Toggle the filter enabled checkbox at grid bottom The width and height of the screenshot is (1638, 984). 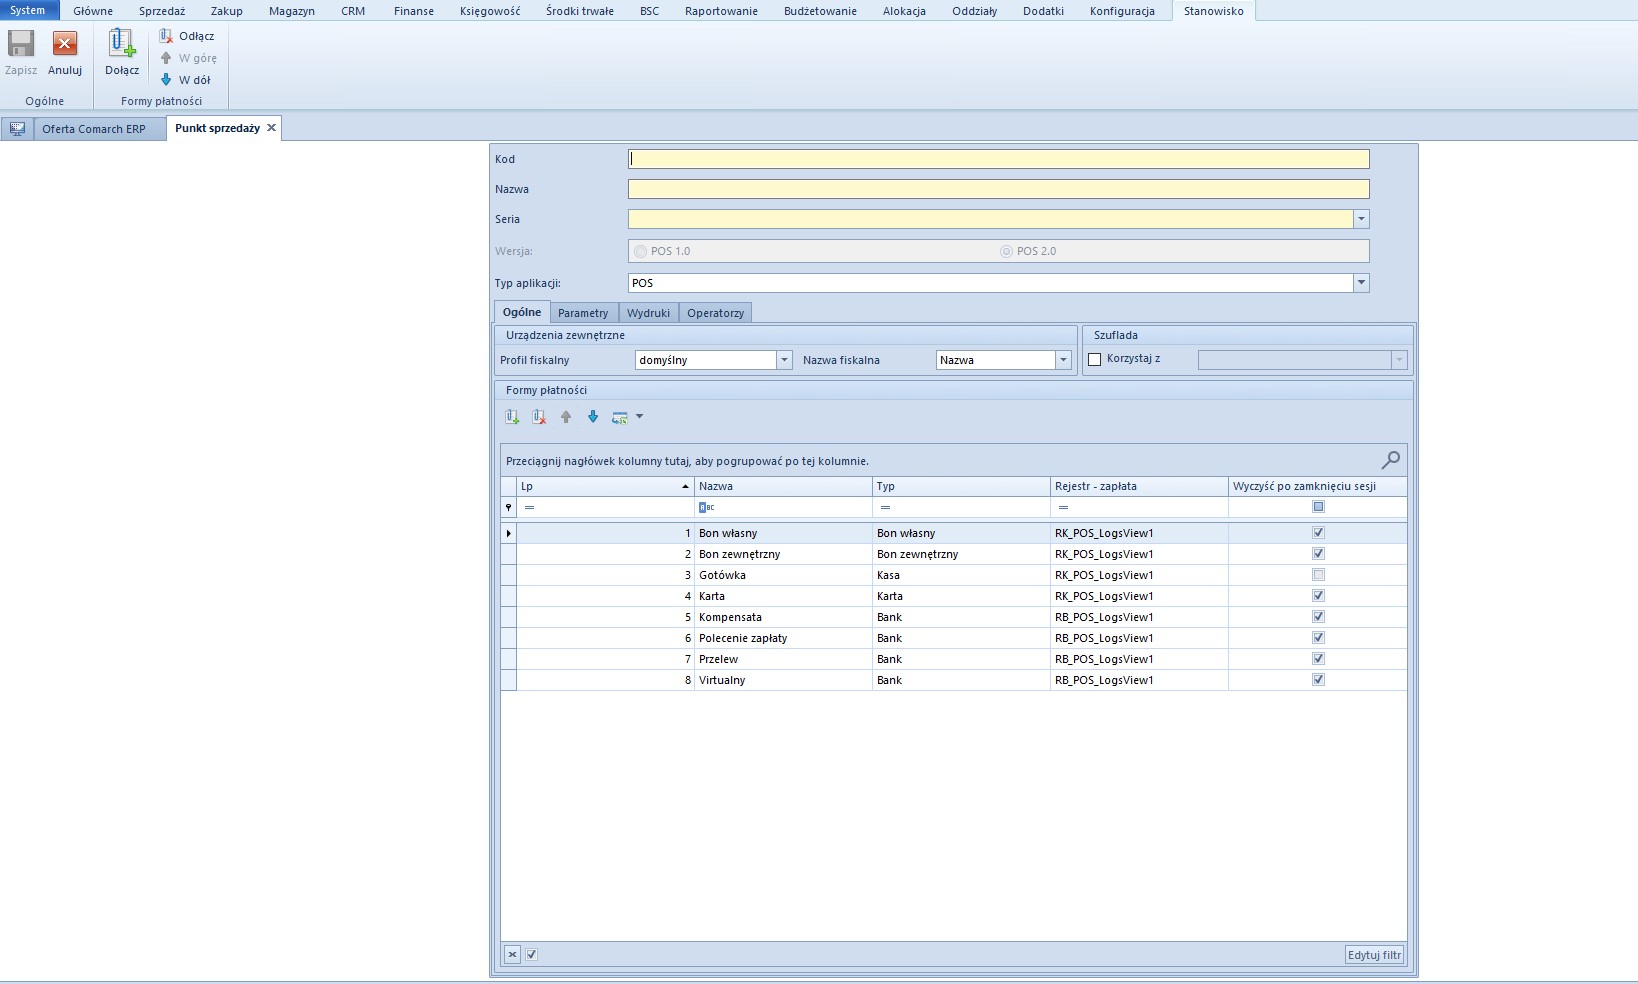coord(531,955)
